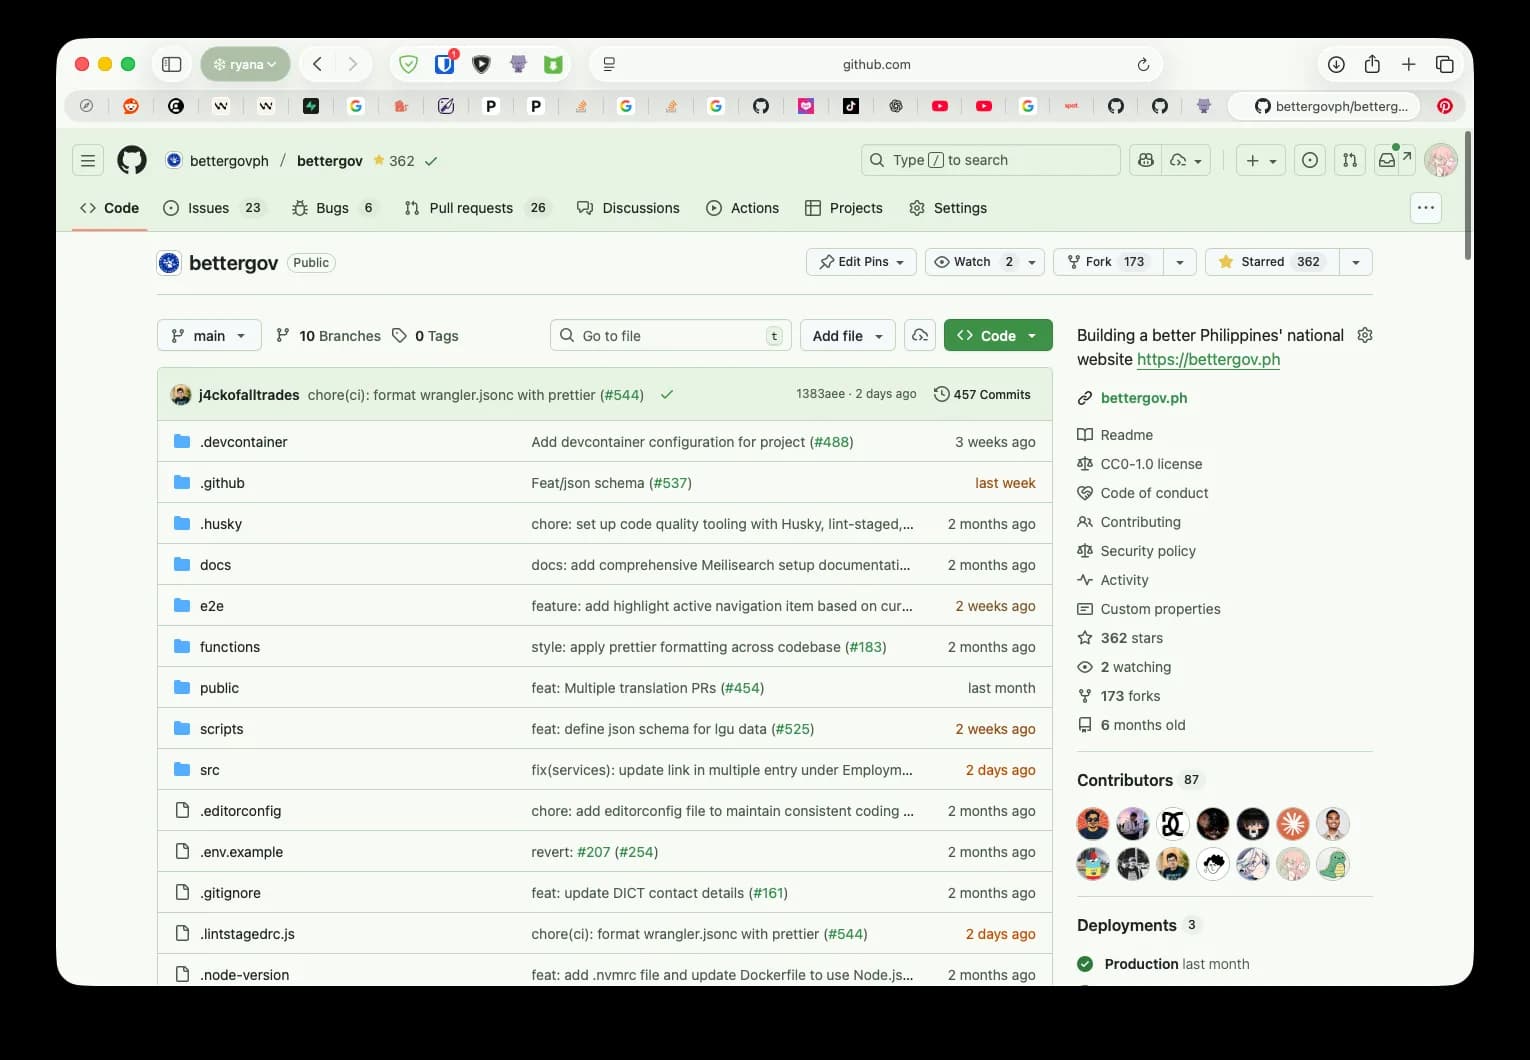1530x1060 pixels.
Task: View the Actions tab
Action: point(743,208)
